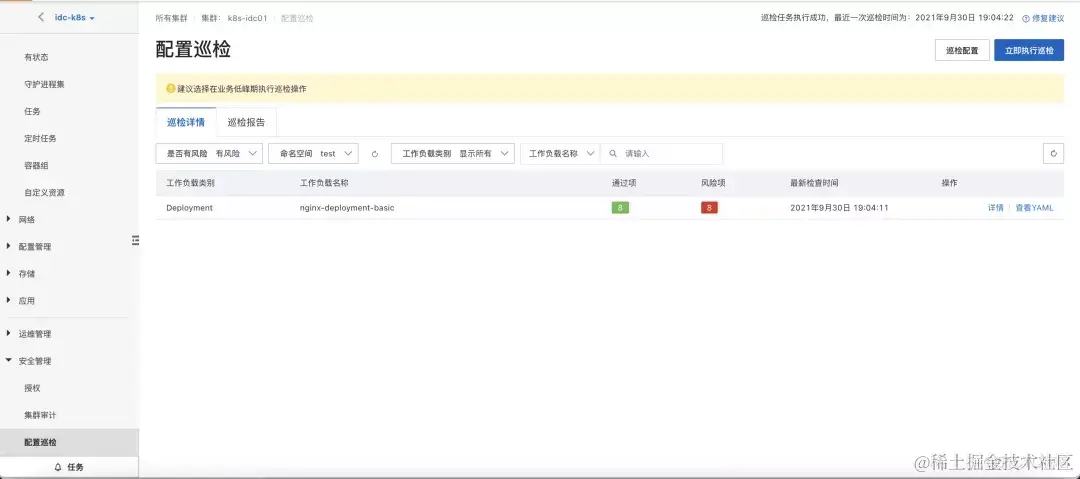Click the 修复建议 link
Screen dimensions: 1080x479
point(1048,19)
